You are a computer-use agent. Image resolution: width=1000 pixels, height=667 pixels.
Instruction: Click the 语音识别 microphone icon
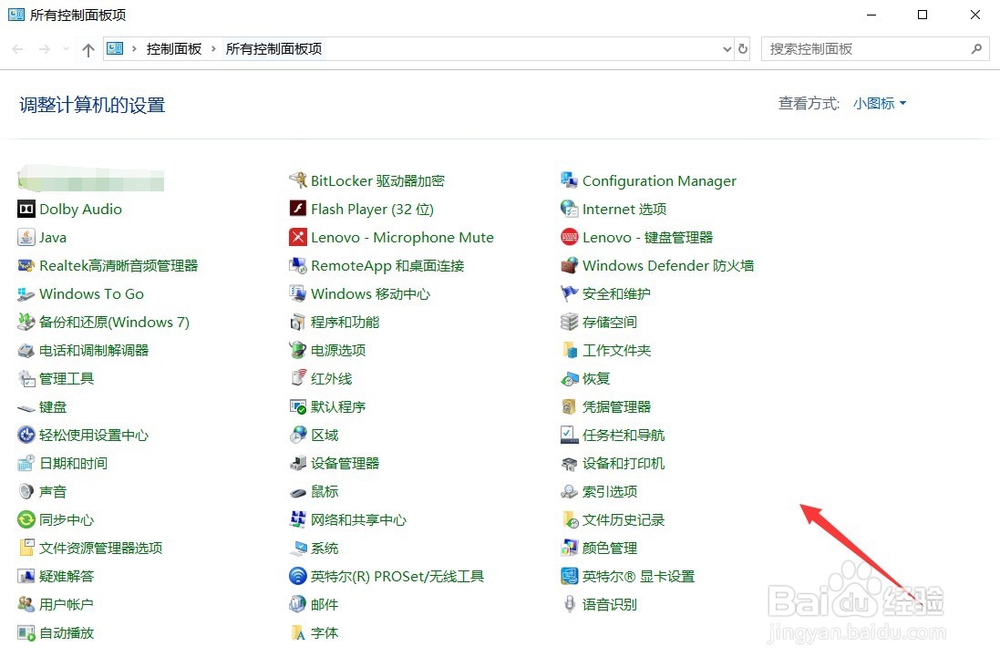coord(569,605)
